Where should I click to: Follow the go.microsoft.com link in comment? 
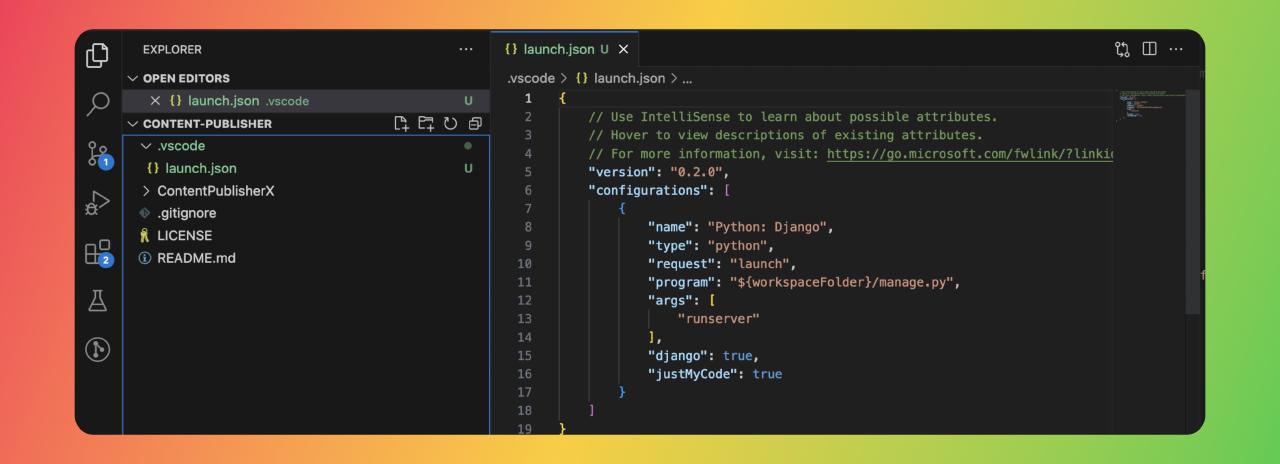tap(970, 153)
